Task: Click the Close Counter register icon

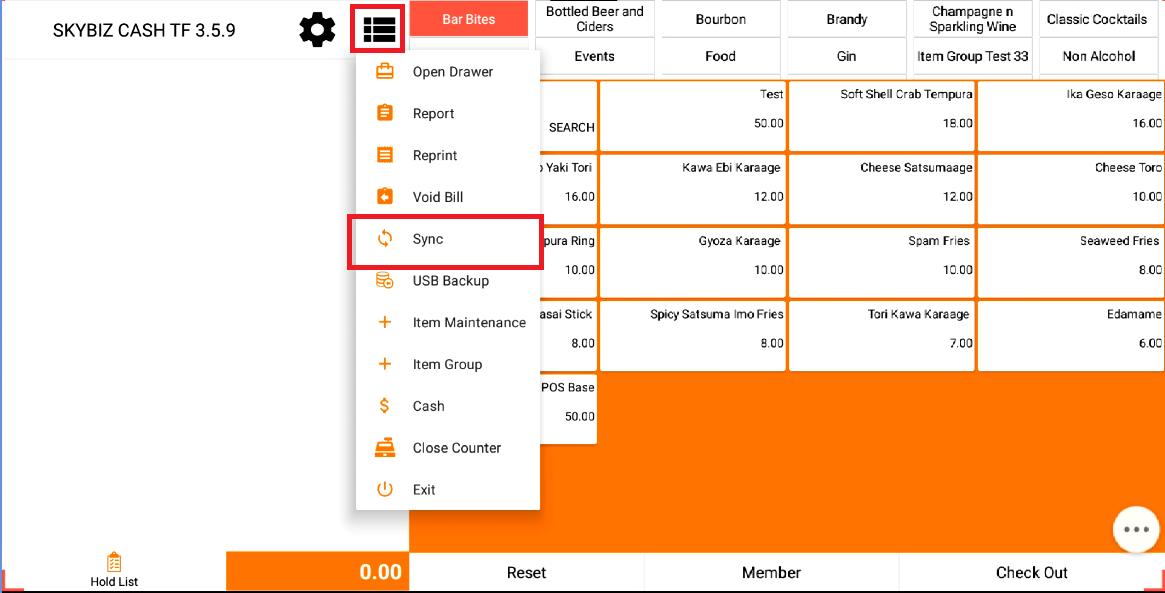Action: click(385, 448)
